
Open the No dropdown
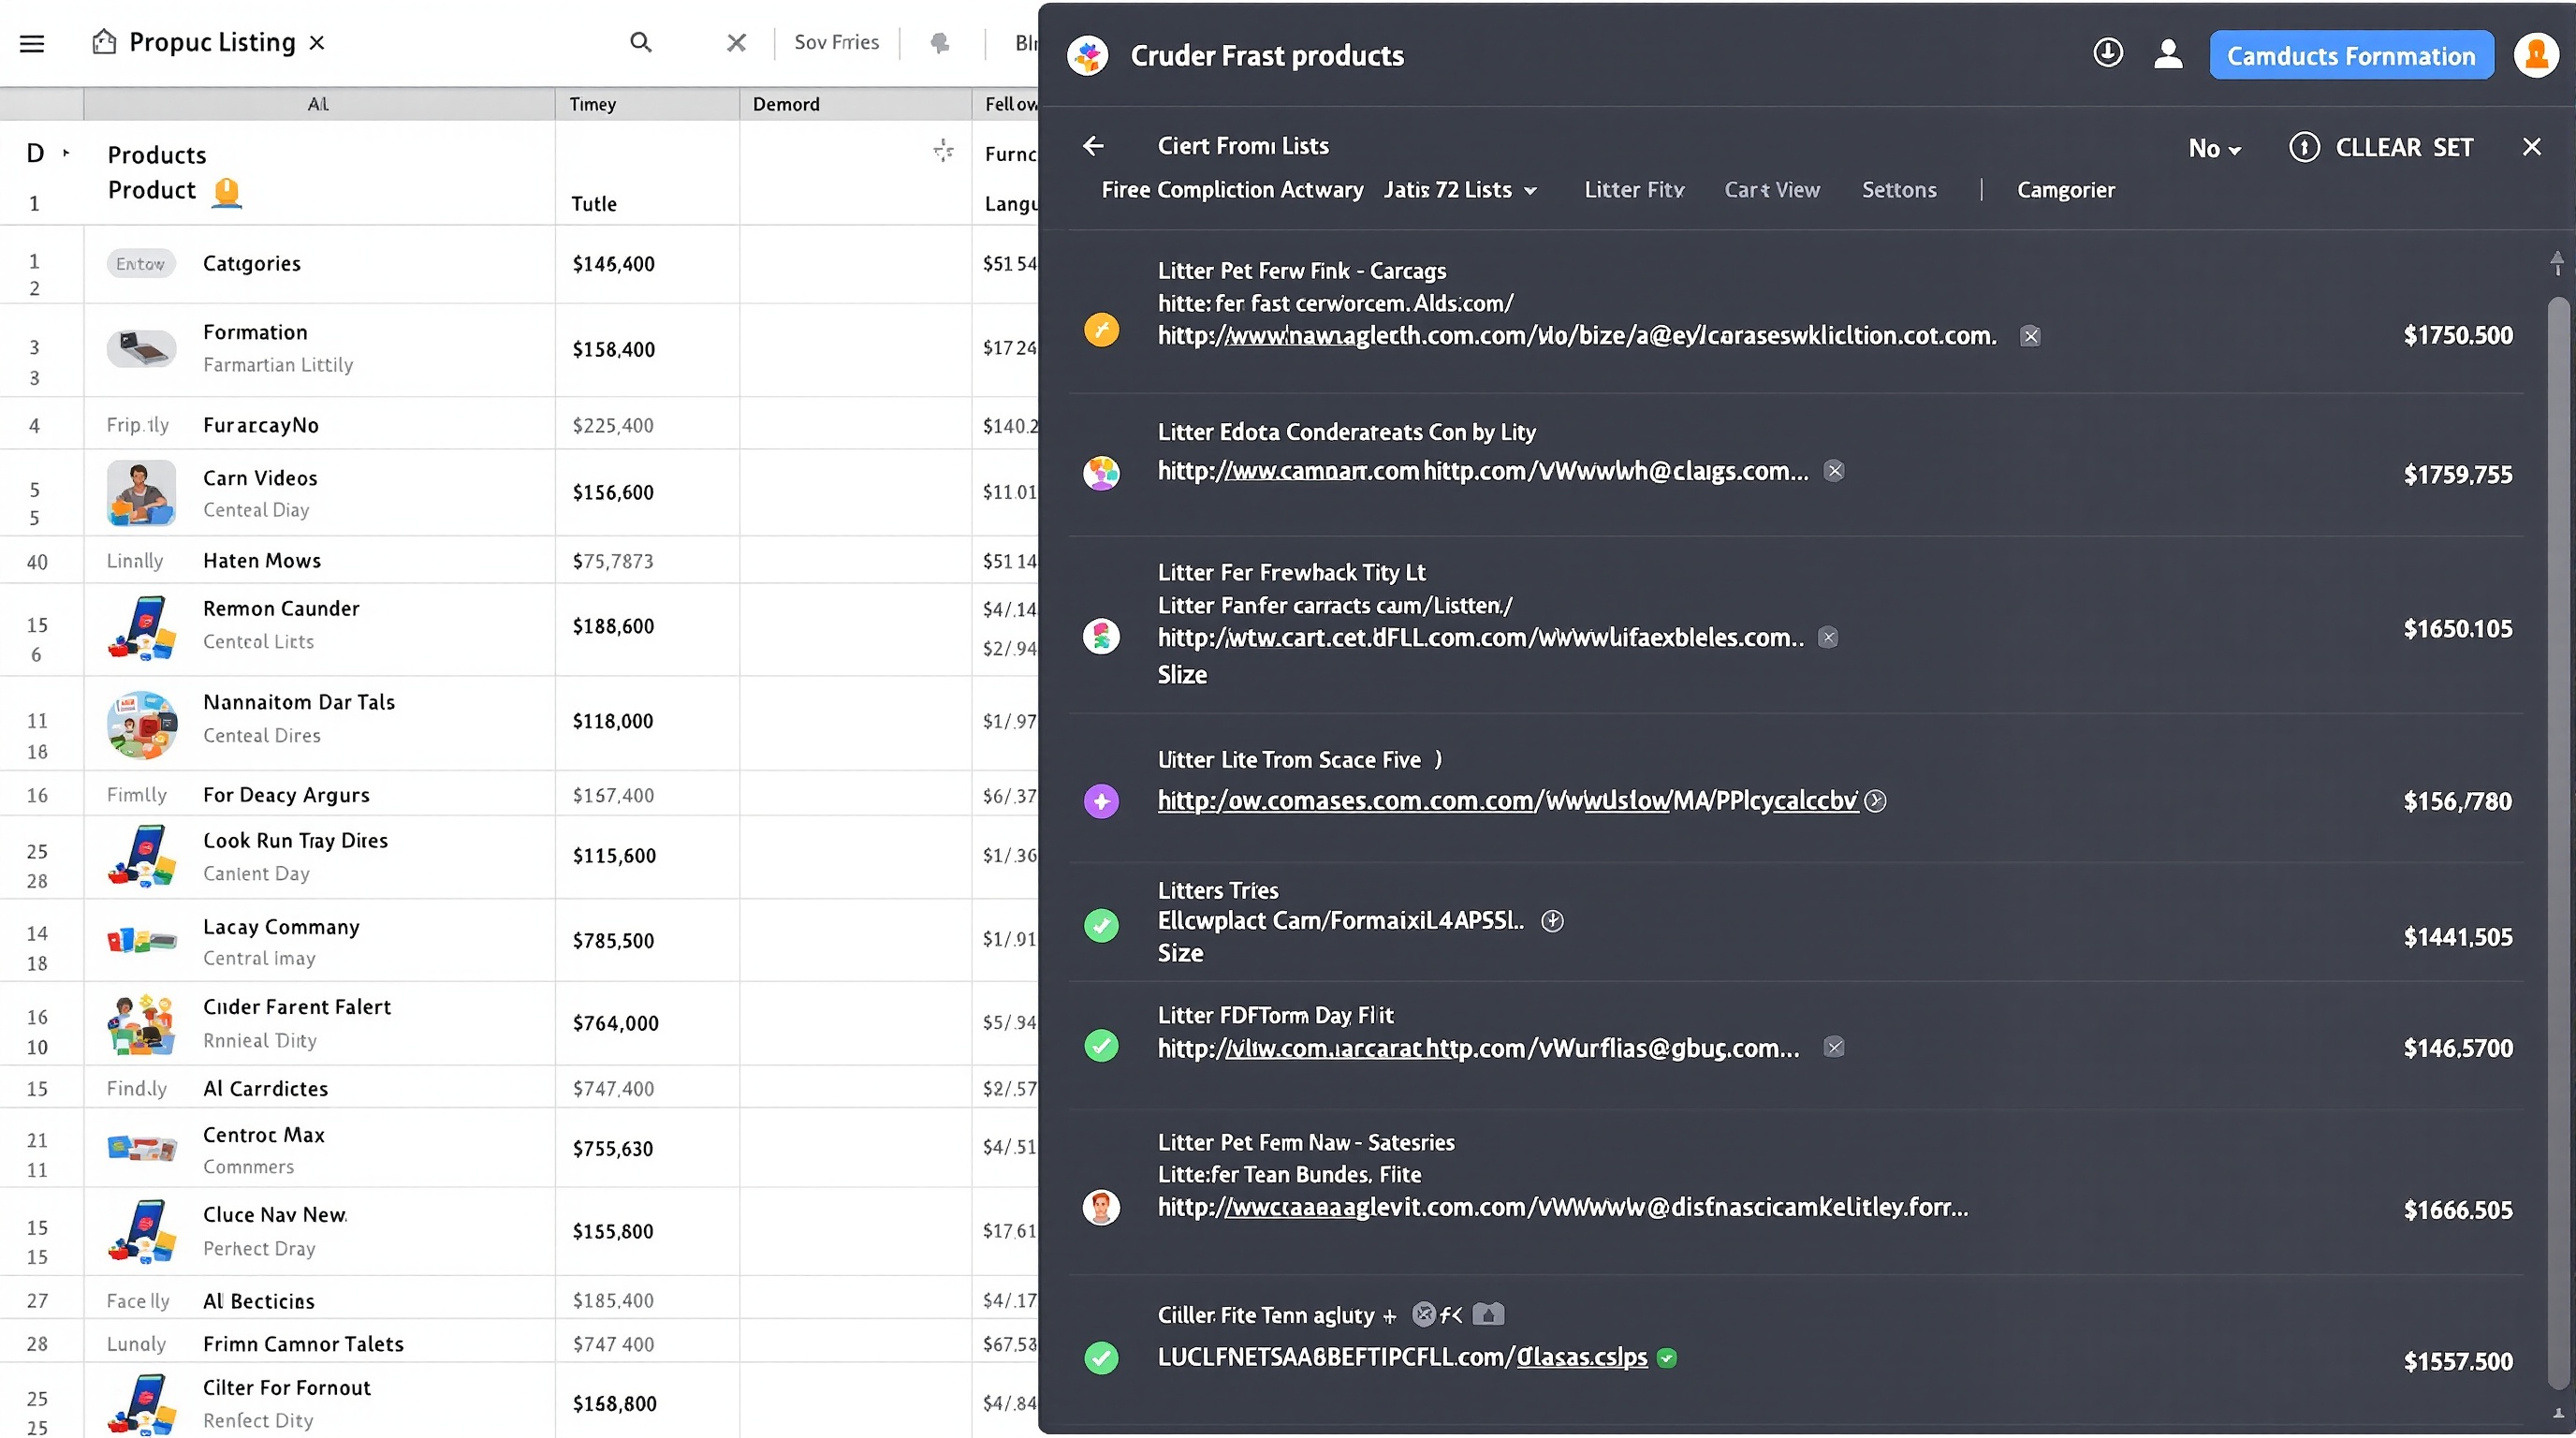(x=2214, y=149)
